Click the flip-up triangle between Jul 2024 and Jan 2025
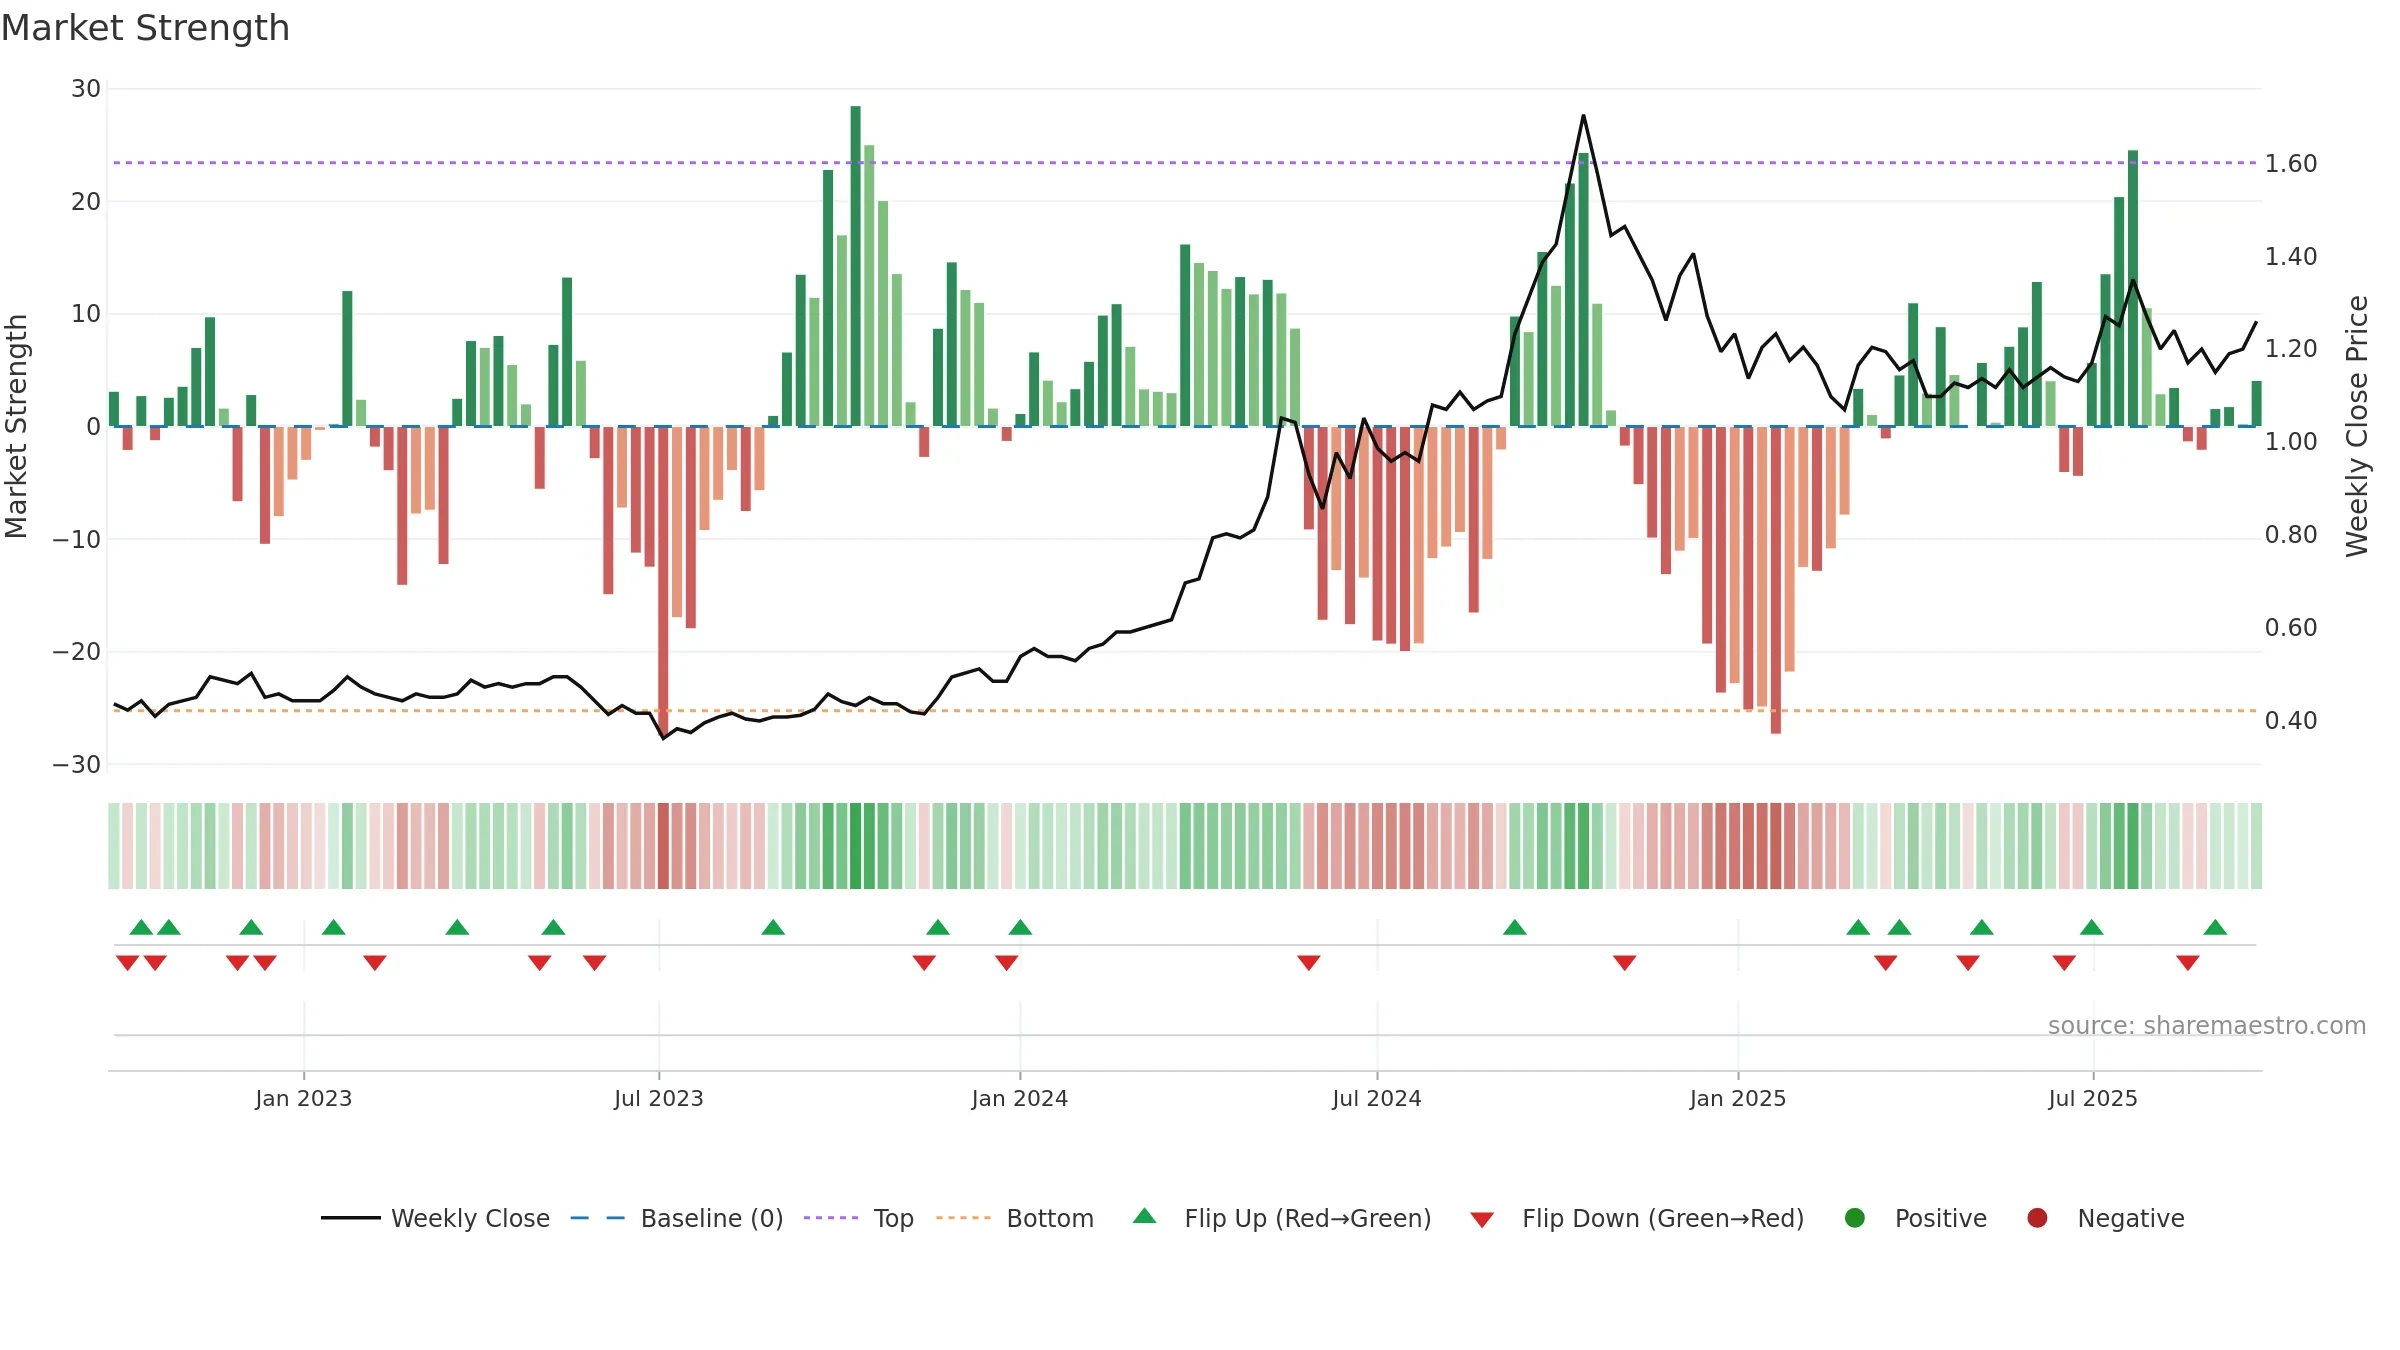Viewport: 2400px width, 1350px height. tap(1515, 927)
